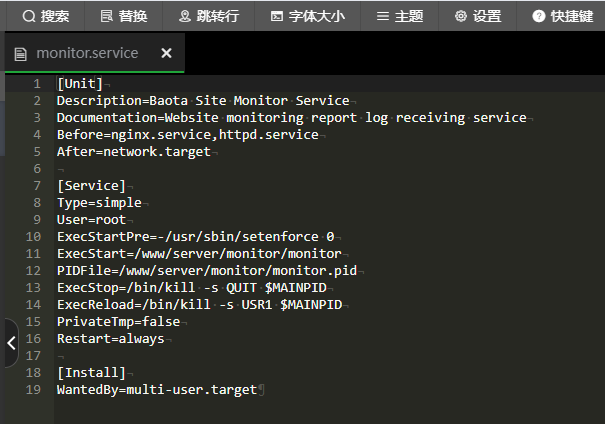Click the file icon on monitor.service tab
This screenshot has height=424, width=605.
pos(20,54)
